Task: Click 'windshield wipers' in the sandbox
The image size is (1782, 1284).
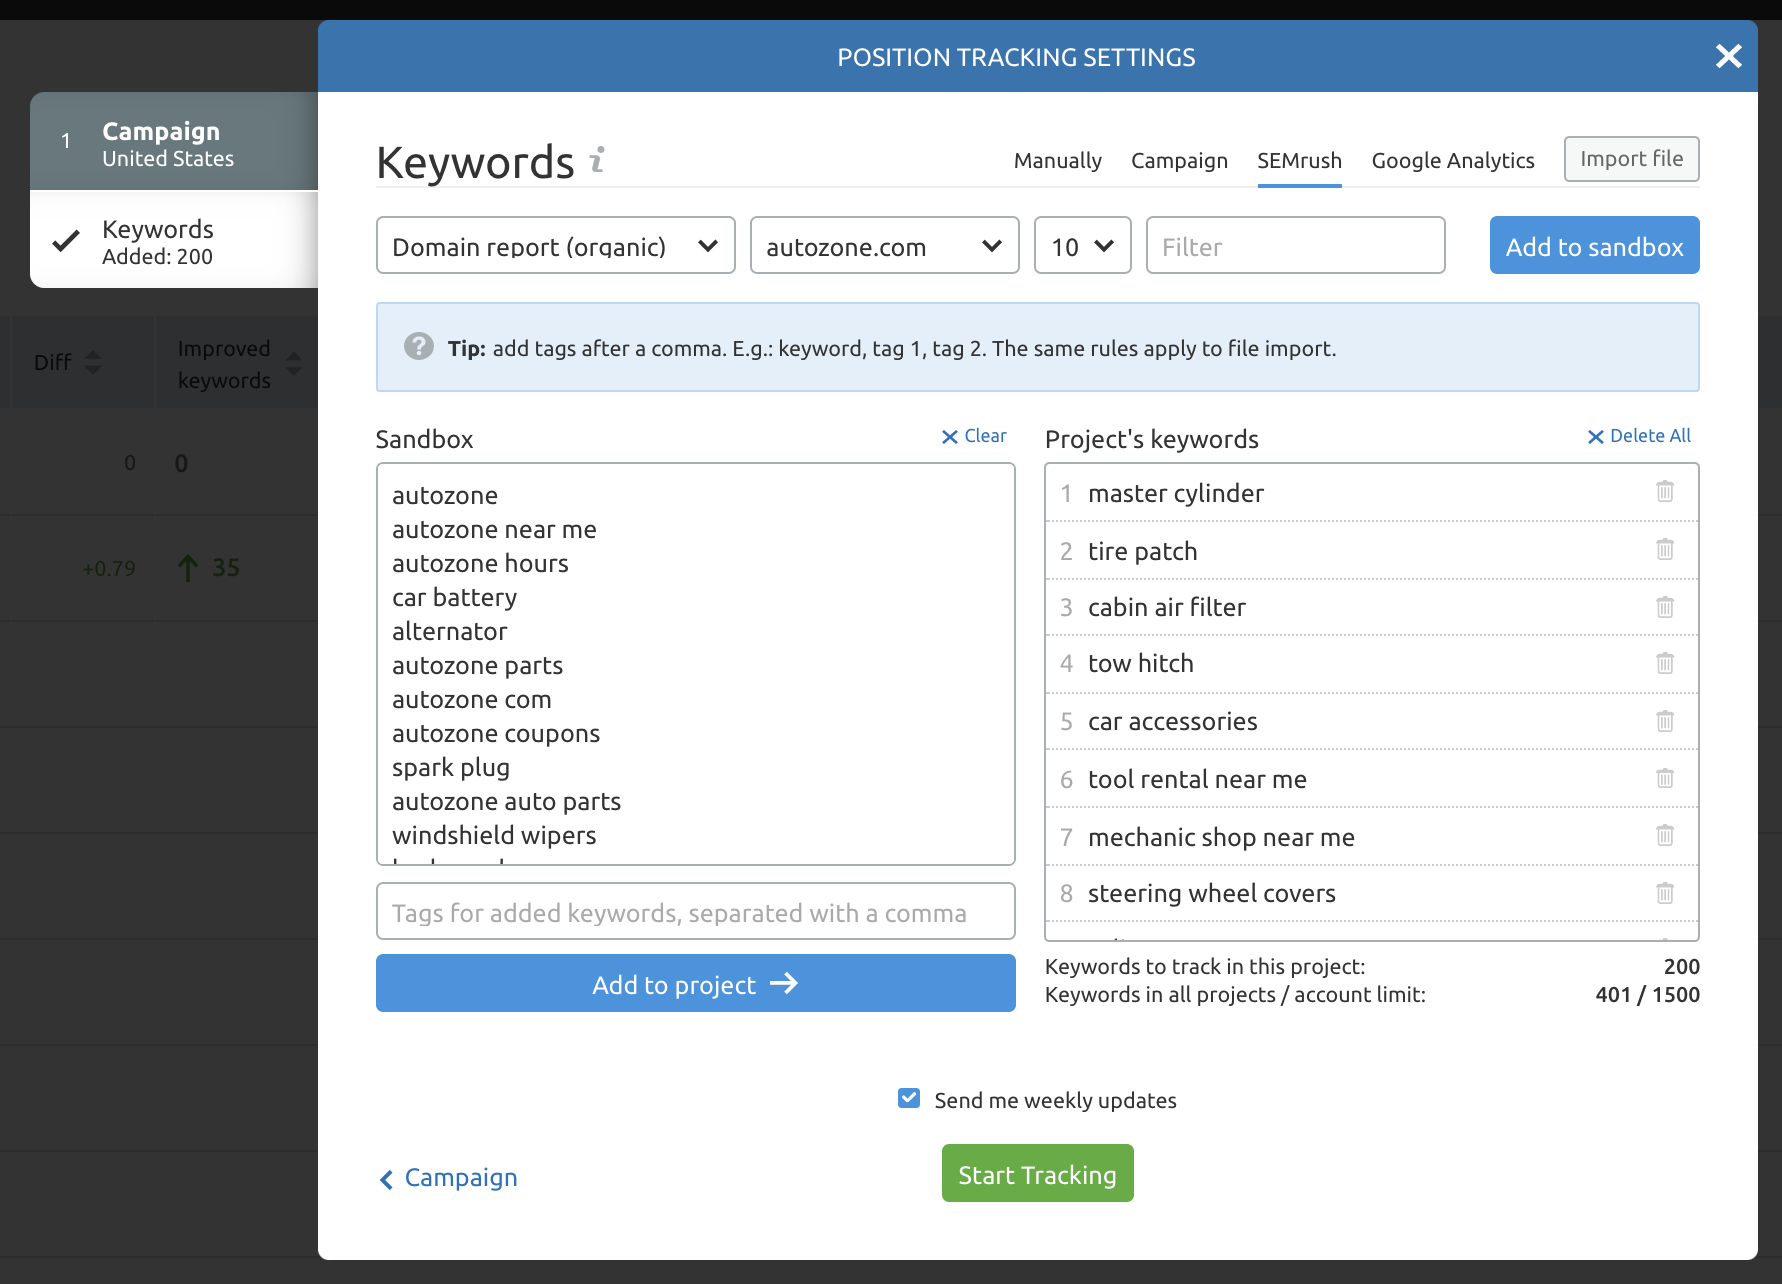Action: tap(494, 835)
